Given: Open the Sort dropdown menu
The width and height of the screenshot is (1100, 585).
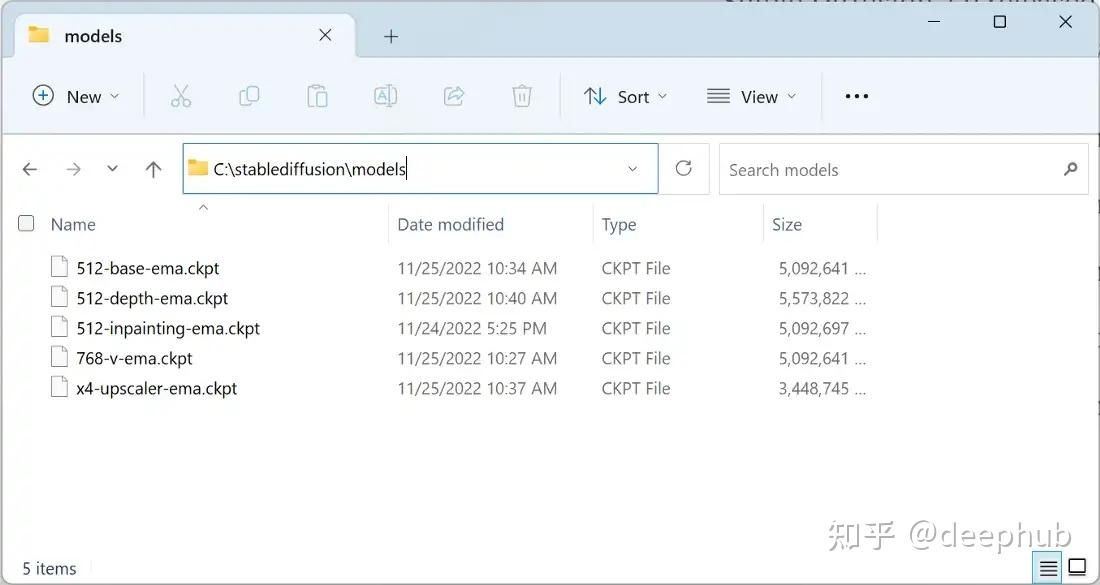Looking at the screenshot, I should click(x=625, y=96).
